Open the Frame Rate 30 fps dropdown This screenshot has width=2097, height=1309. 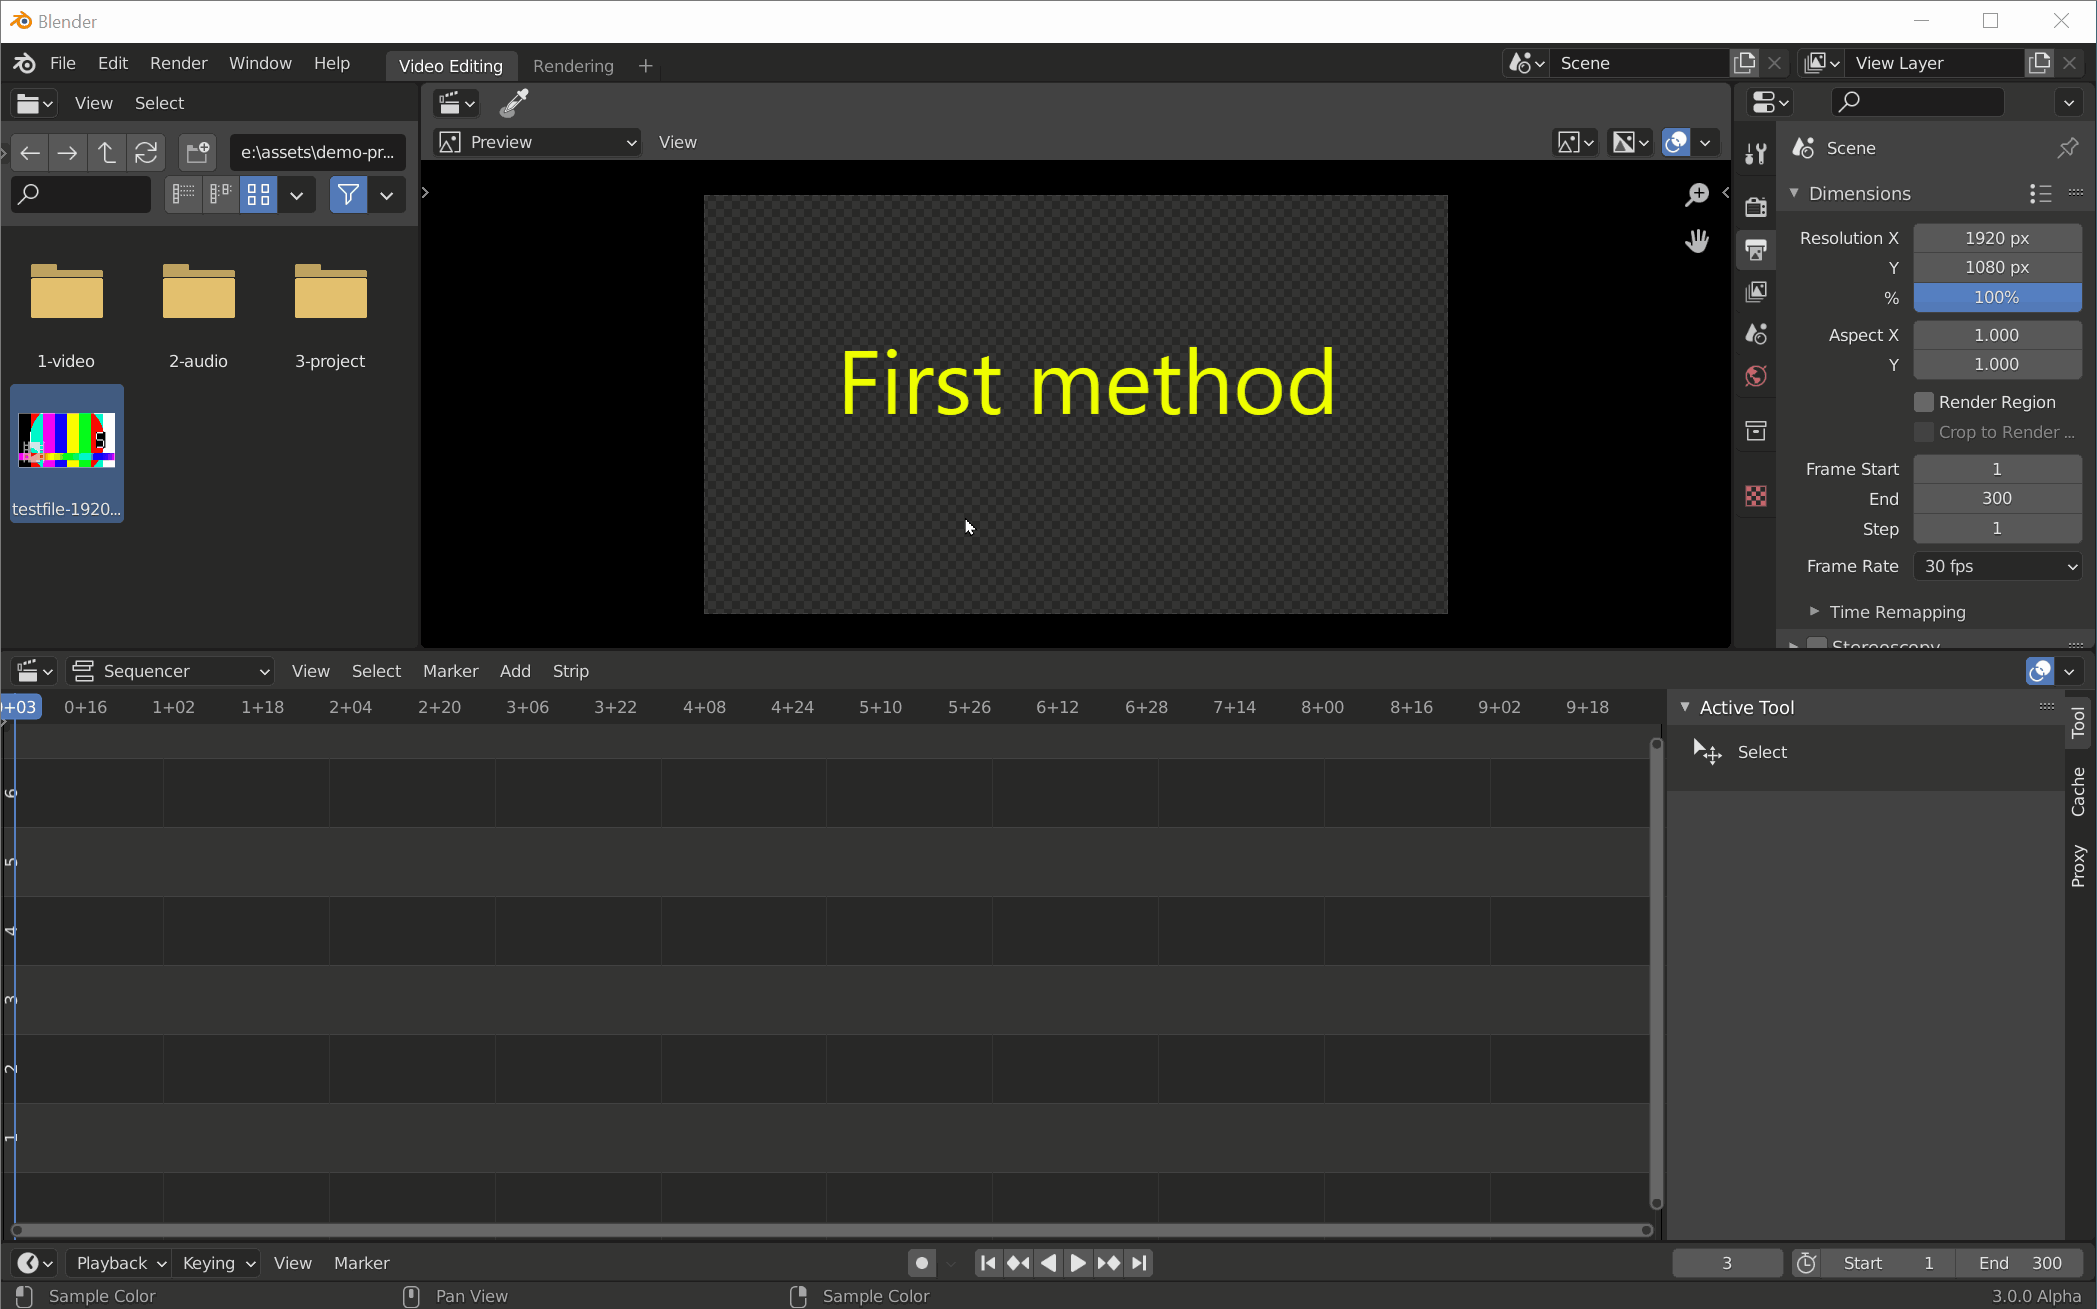click(1997, 566)
